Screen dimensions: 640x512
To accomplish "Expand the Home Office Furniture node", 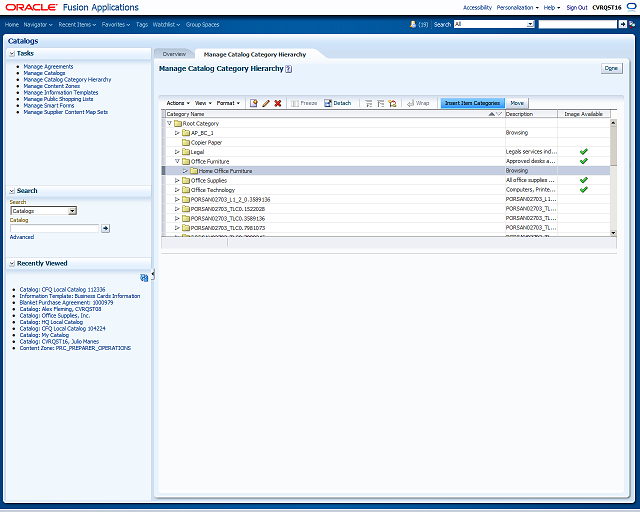I will click(x=185, y=171).
